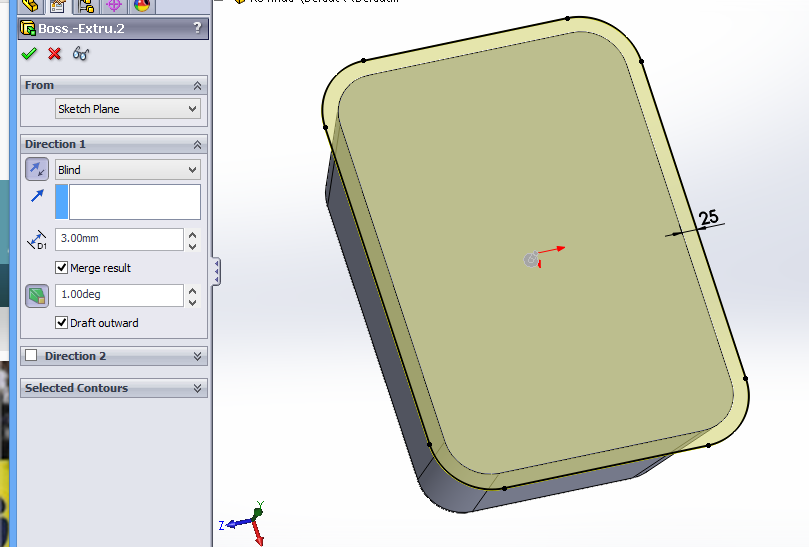The width and height of the screenshot is (809, 547).
Task: Click the direction of extrusion selection box
Action: pos(134,202)
